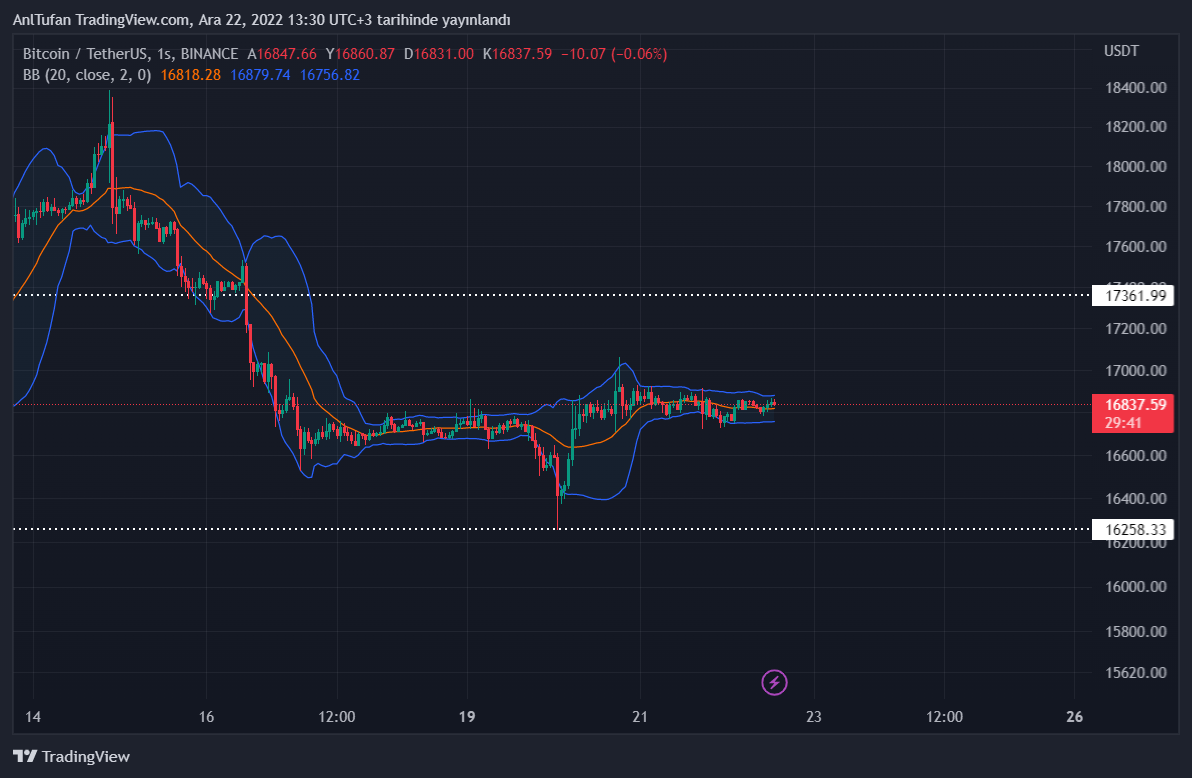Click the purple lightning bolt icon

click(x=774, y=683)
